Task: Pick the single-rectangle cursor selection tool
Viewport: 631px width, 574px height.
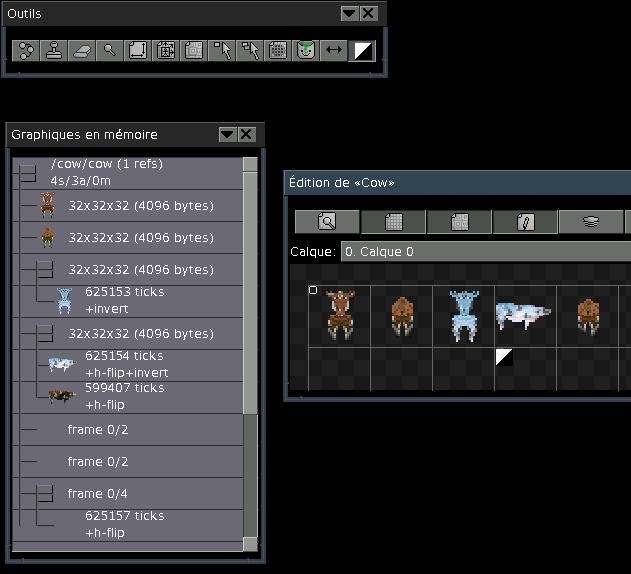Action: (x=222, y=51)
